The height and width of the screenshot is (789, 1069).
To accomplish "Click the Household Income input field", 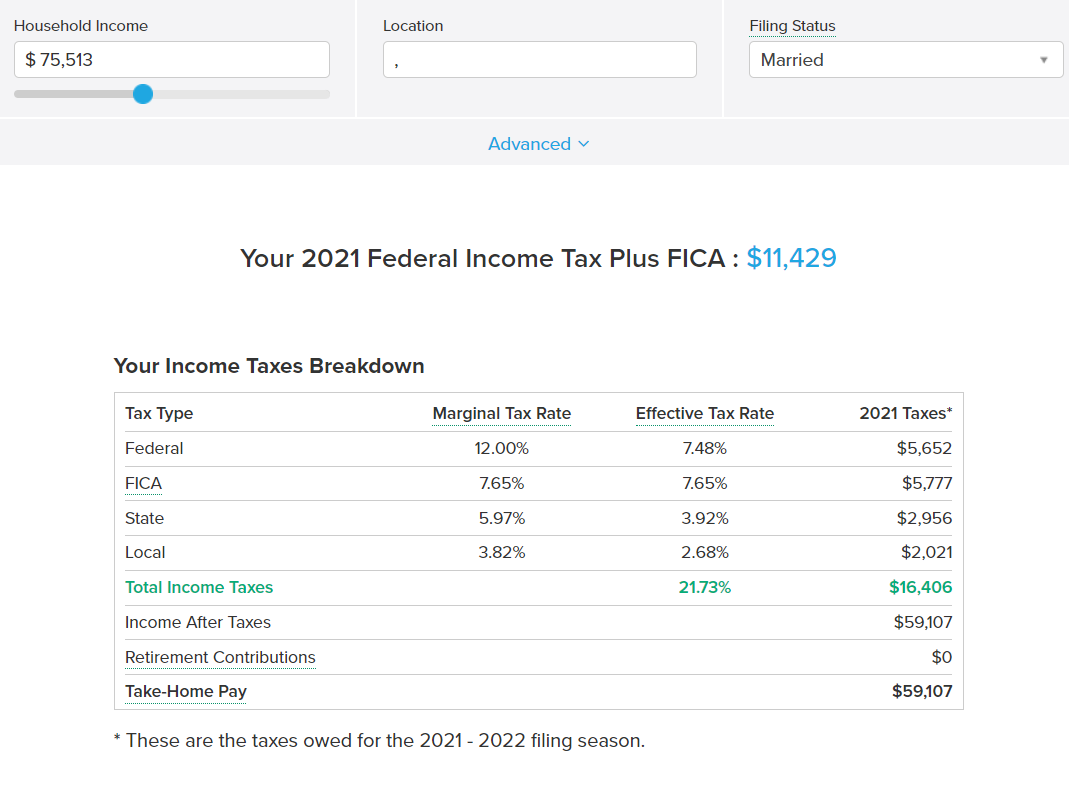I will point(171,60).
